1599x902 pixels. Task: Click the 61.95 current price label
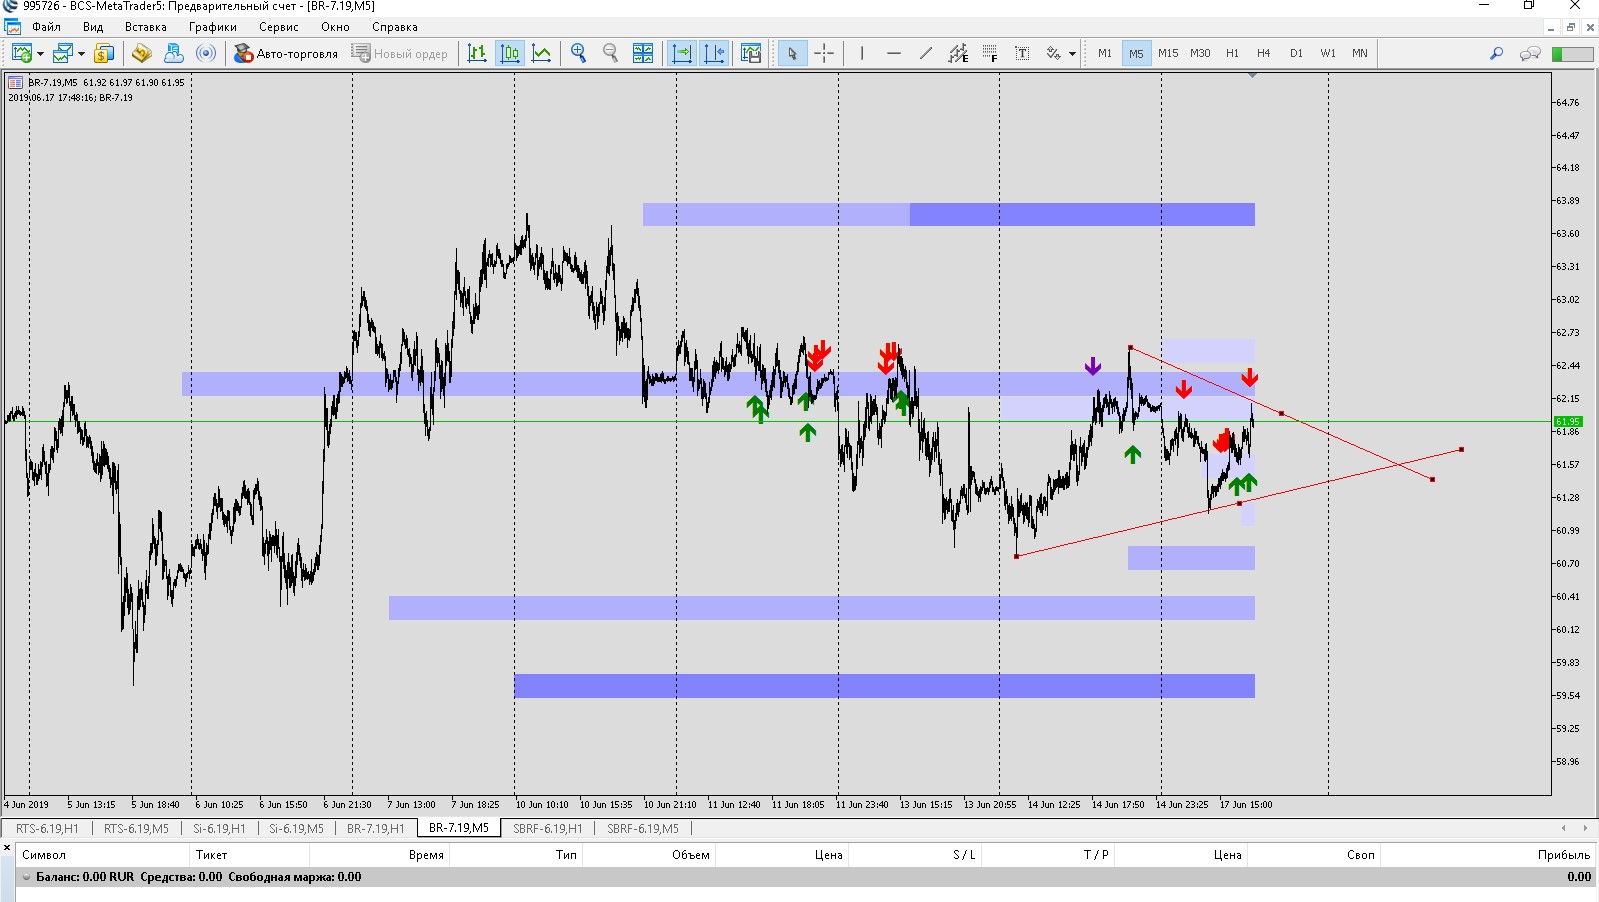pos(1567,421)
